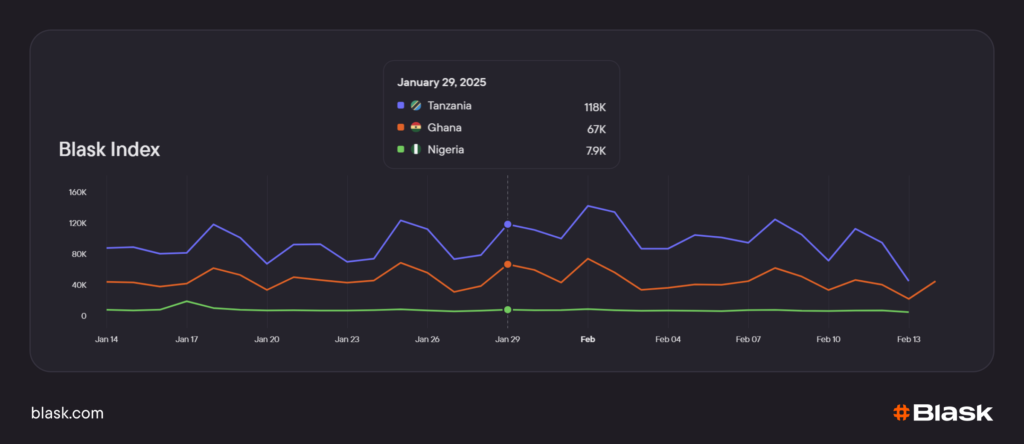1024x444 pixels.
Task: Click the Nigeria flag icon in tooltip
Action: (x=416, y=150)
